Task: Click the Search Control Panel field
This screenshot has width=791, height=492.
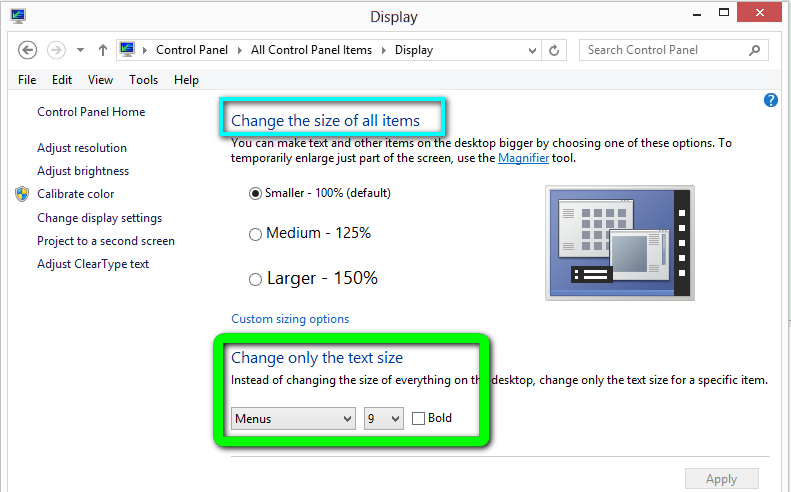Action: pos(673,50)
